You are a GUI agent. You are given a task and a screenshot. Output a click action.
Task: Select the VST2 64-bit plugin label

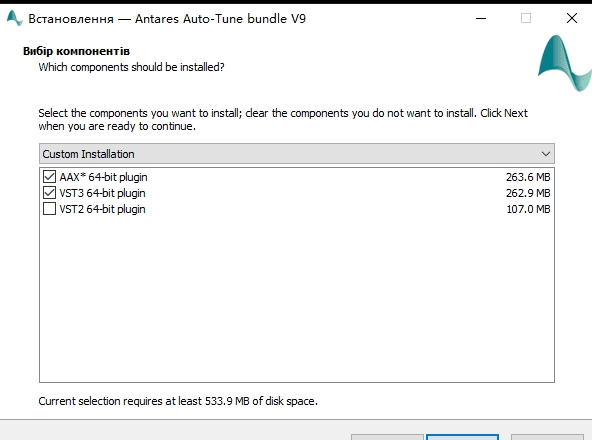[x=102, y=209]
